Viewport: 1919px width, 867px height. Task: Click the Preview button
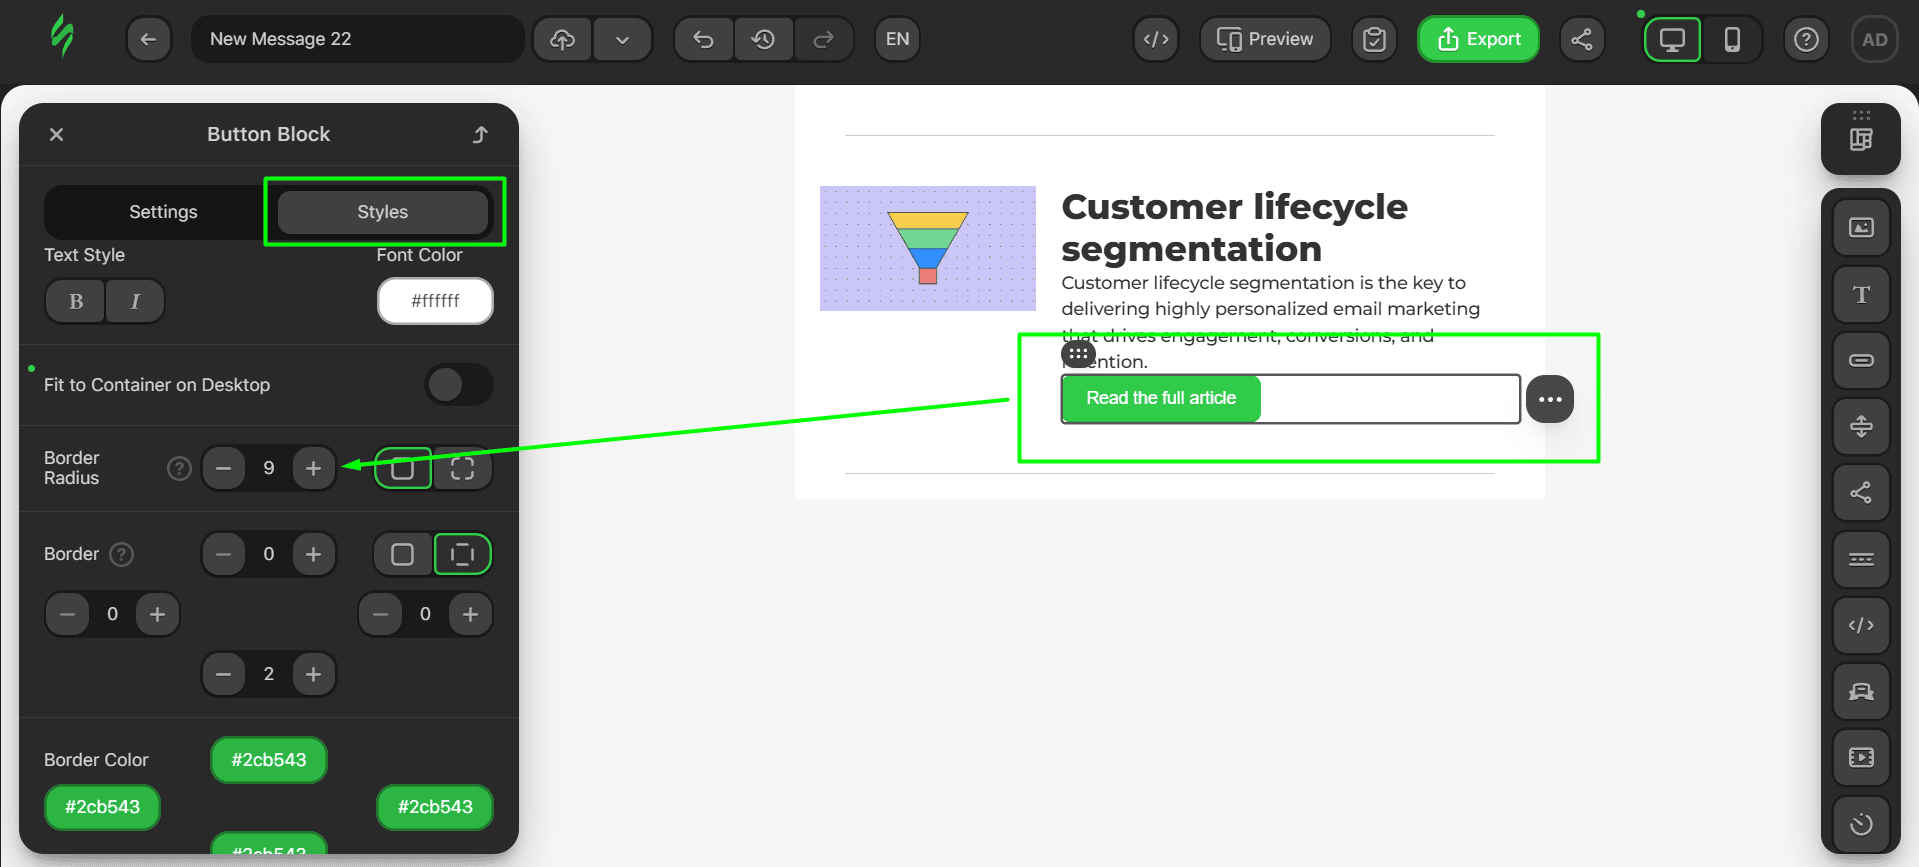[x=1265, y=39]
